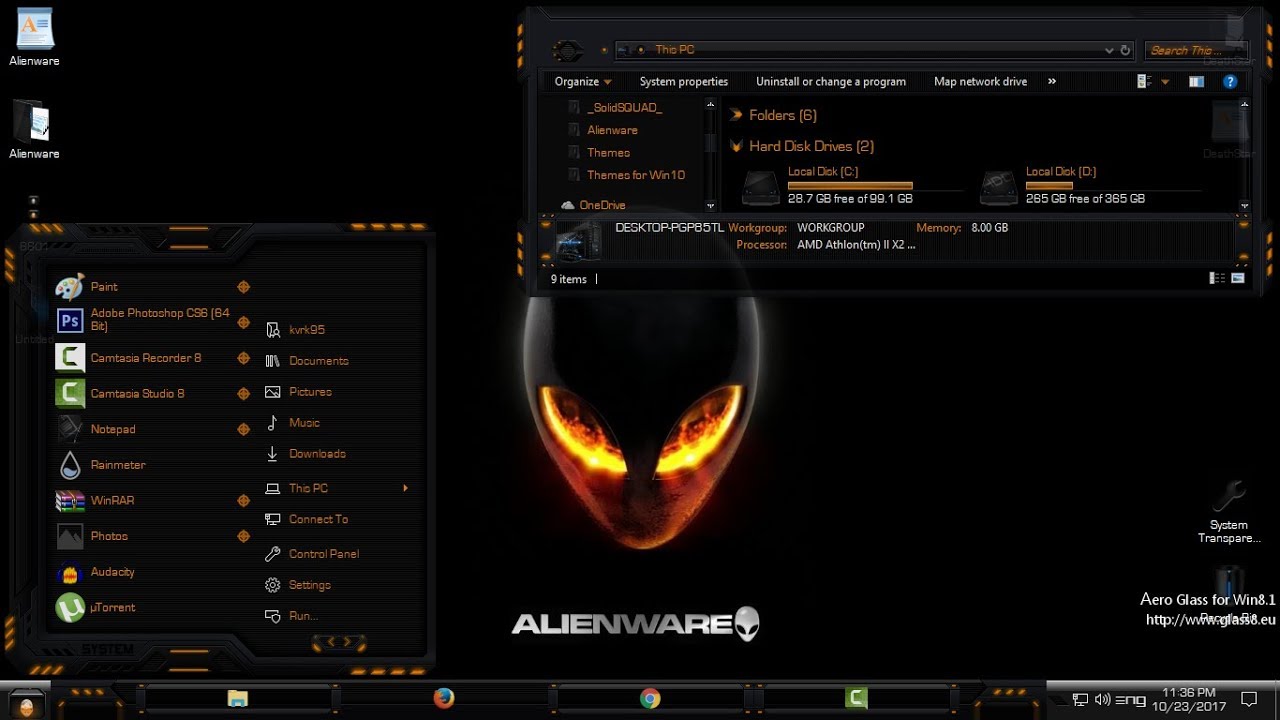Image resolution: width=1280 pixels, height=720 pixels.
Task: Open the network tray icon
Action: [x=1080, y=699]
